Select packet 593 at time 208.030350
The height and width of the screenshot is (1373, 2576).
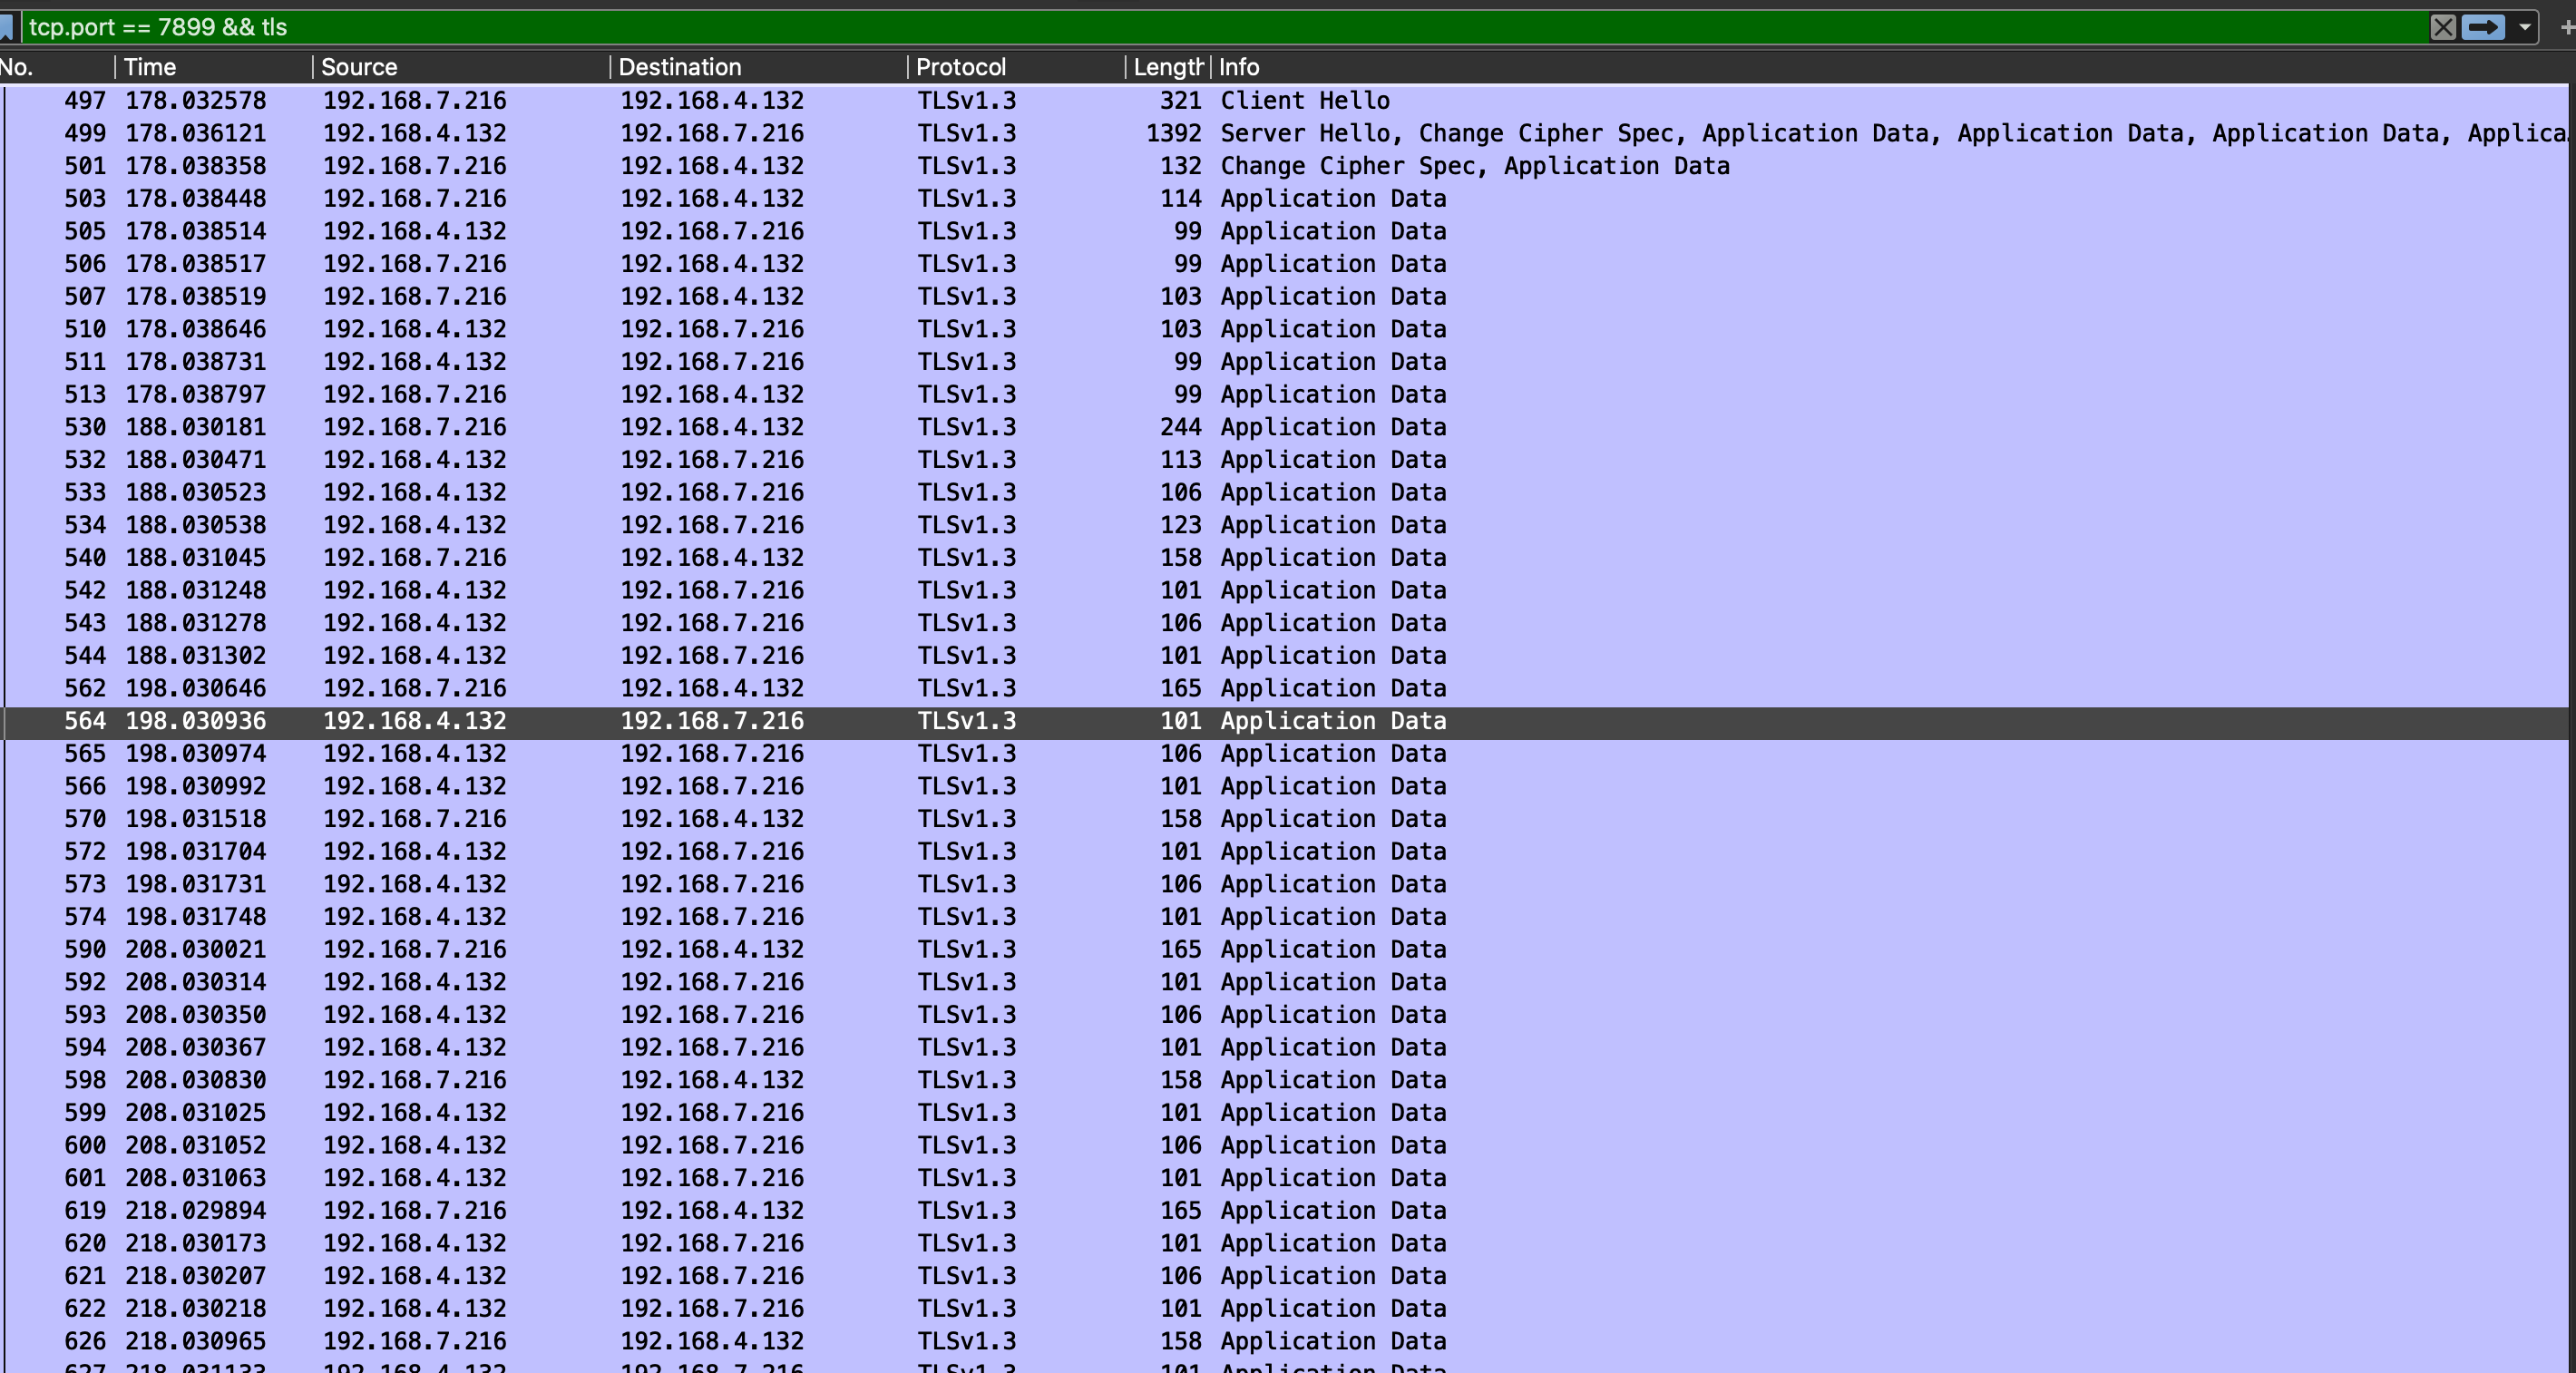coord(1286,1015)
